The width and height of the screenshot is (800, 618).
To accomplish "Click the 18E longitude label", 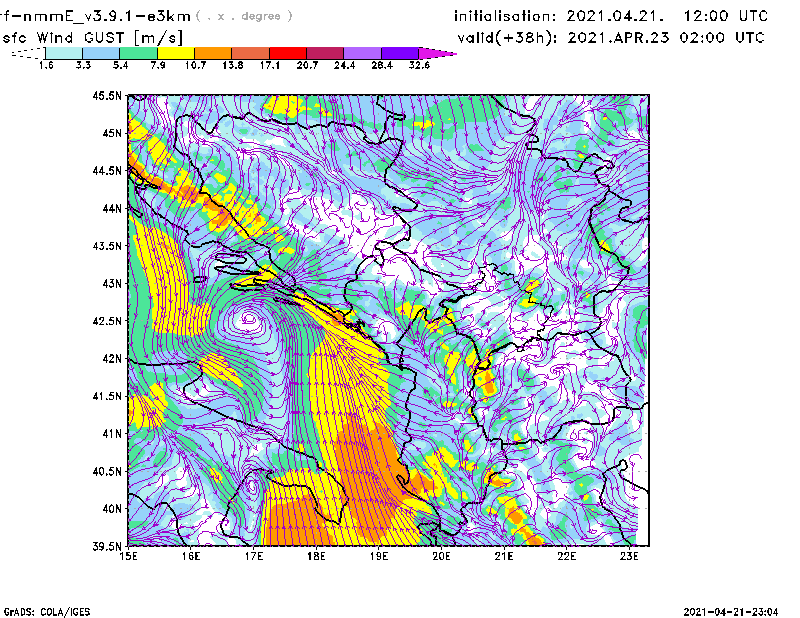I will coord(316,556).
